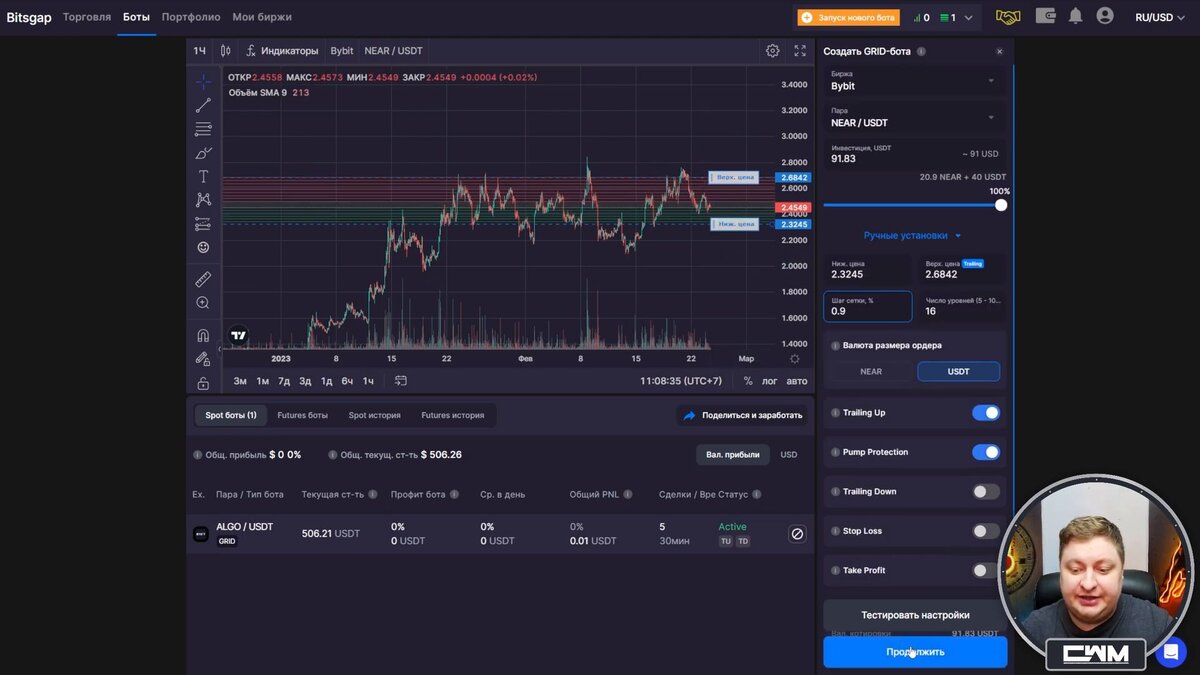Click the Инвестиция USDT input field
1200x675 pixels.
(x=914, y=154)
